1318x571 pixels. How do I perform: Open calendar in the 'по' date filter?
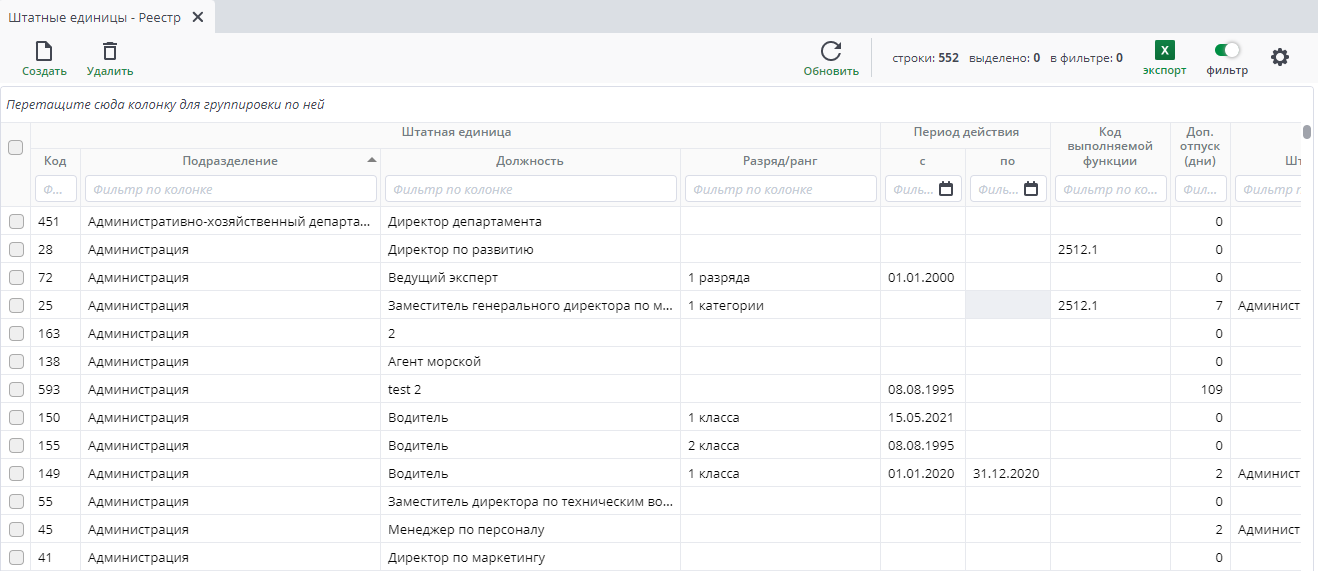1031,189
